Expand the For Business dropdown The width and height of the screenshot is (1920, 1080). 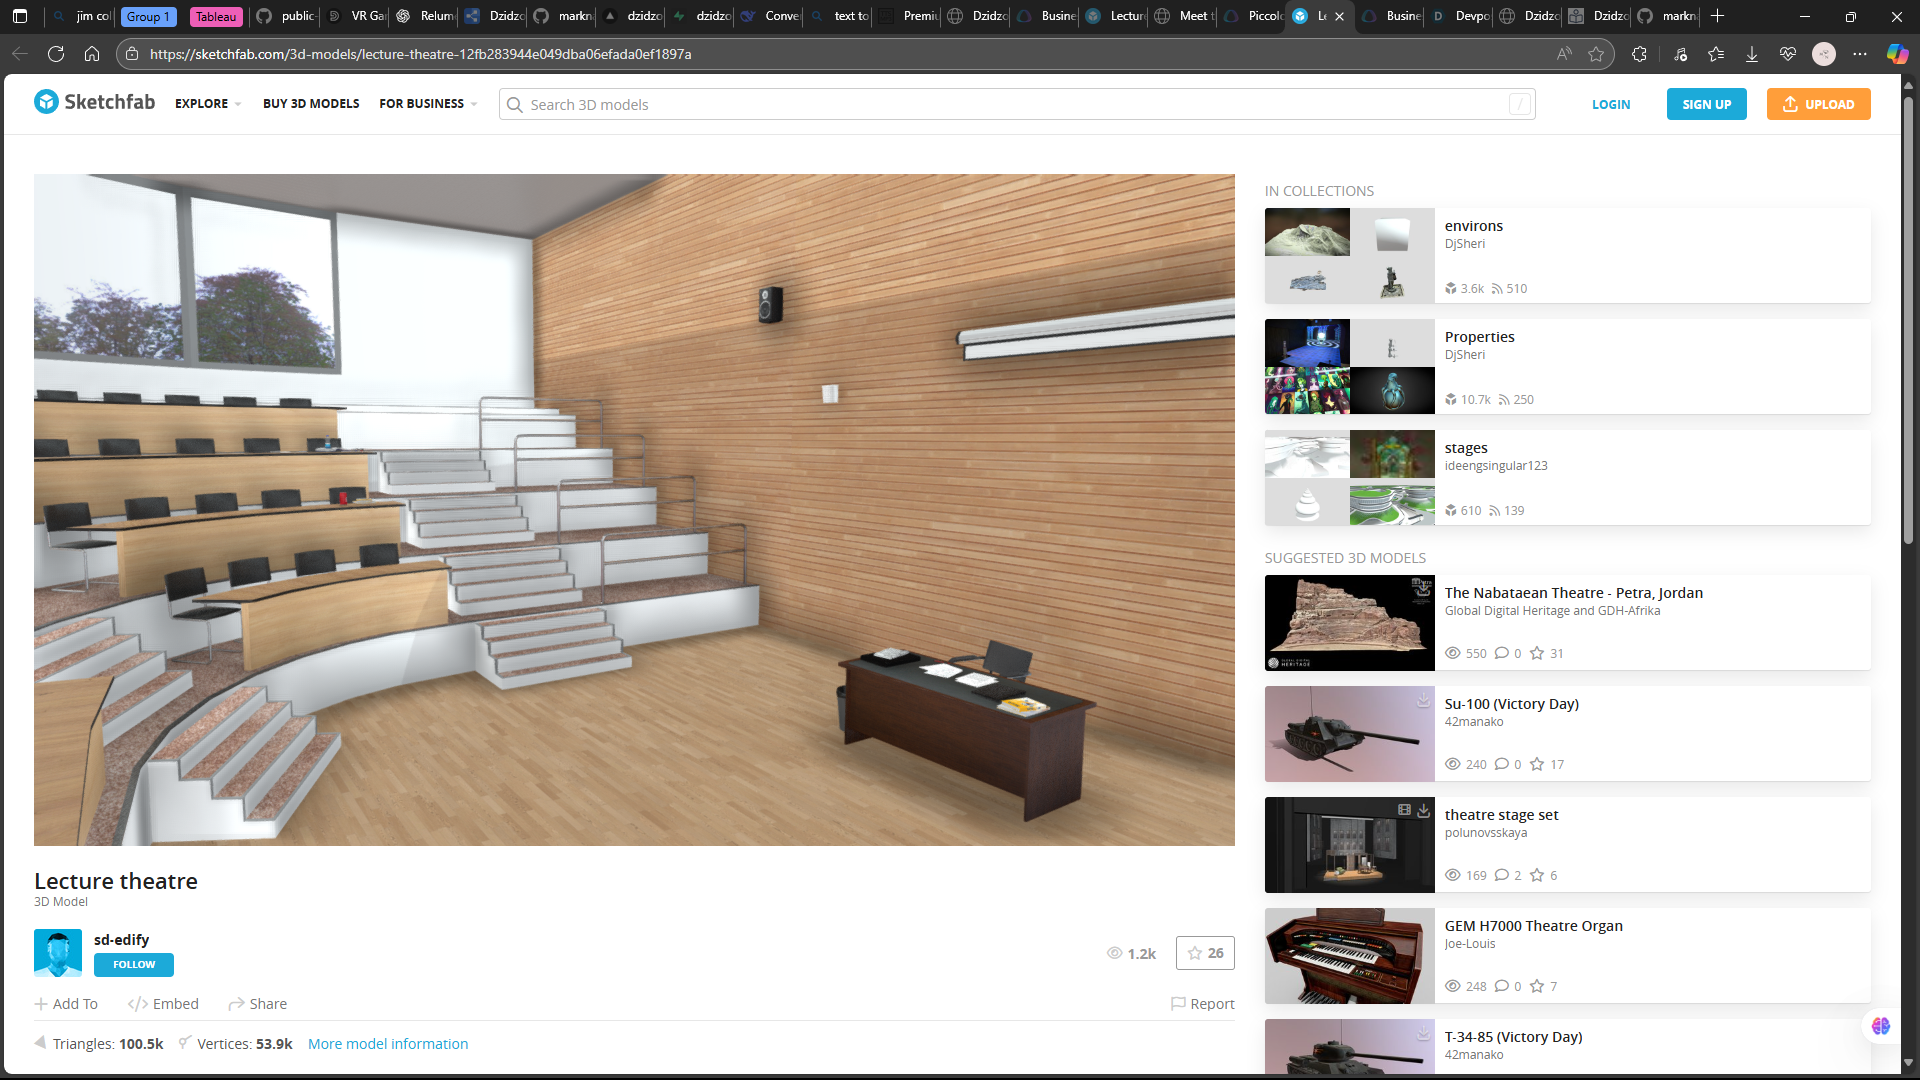(x=427, y=104)
